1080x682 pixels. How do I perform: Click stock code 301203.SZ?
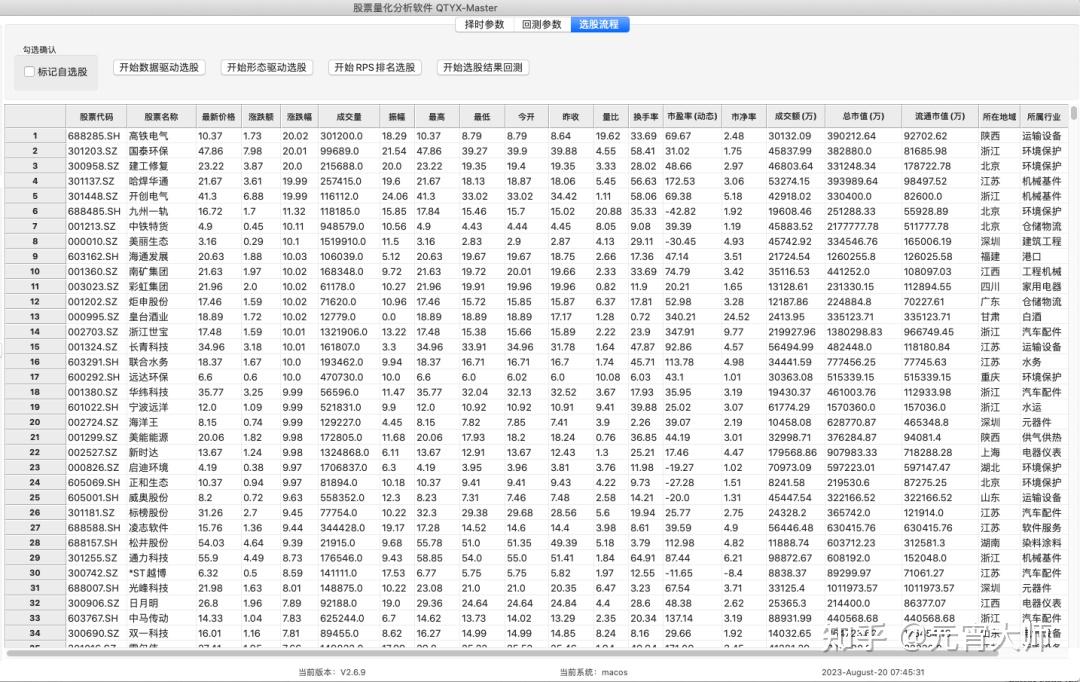(93, 151)
